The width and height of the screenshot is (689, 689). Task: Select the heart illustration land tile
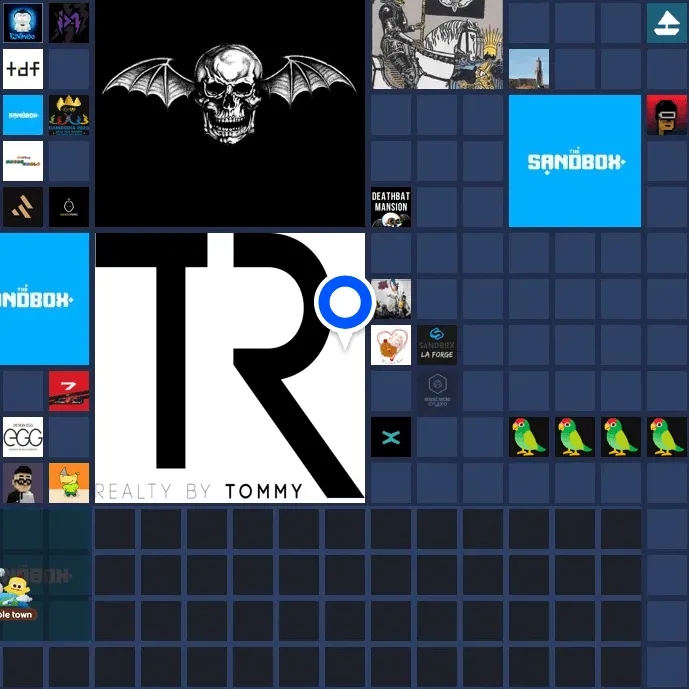[x=391, y=345]
